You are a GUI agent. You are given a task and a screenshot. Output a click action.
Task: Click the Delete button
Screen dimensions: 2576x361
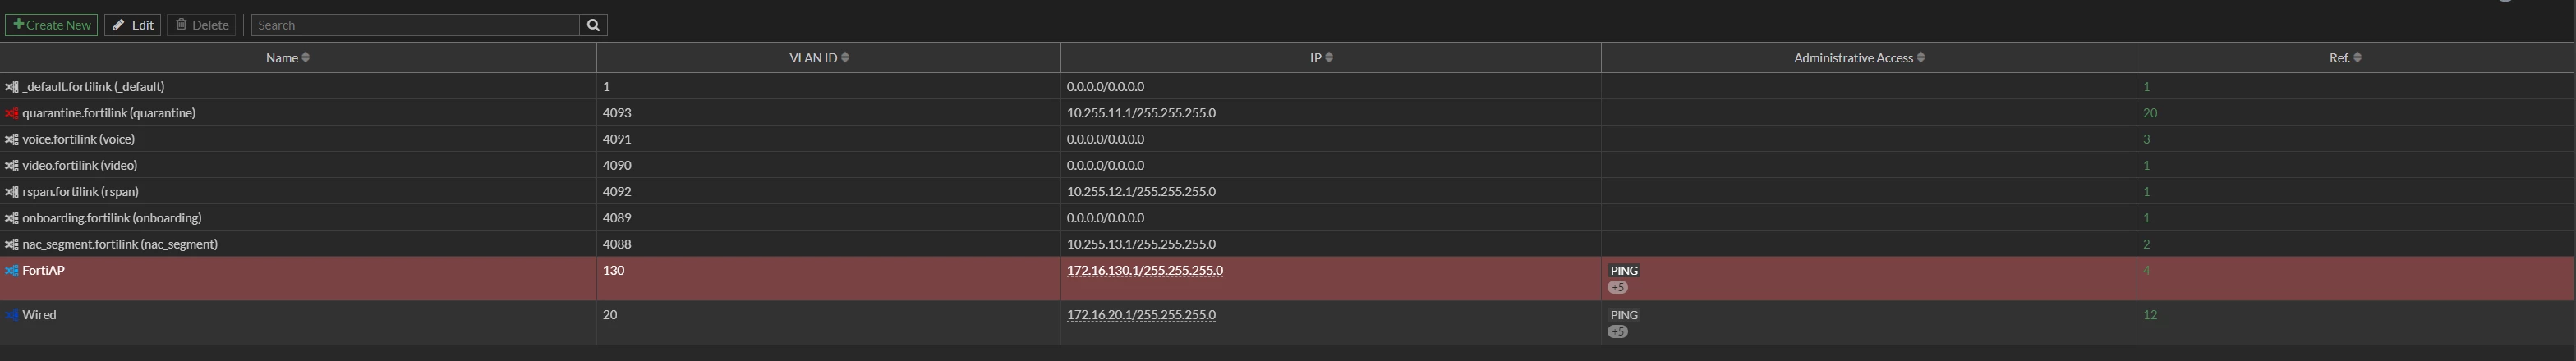[x=201, y=25]
